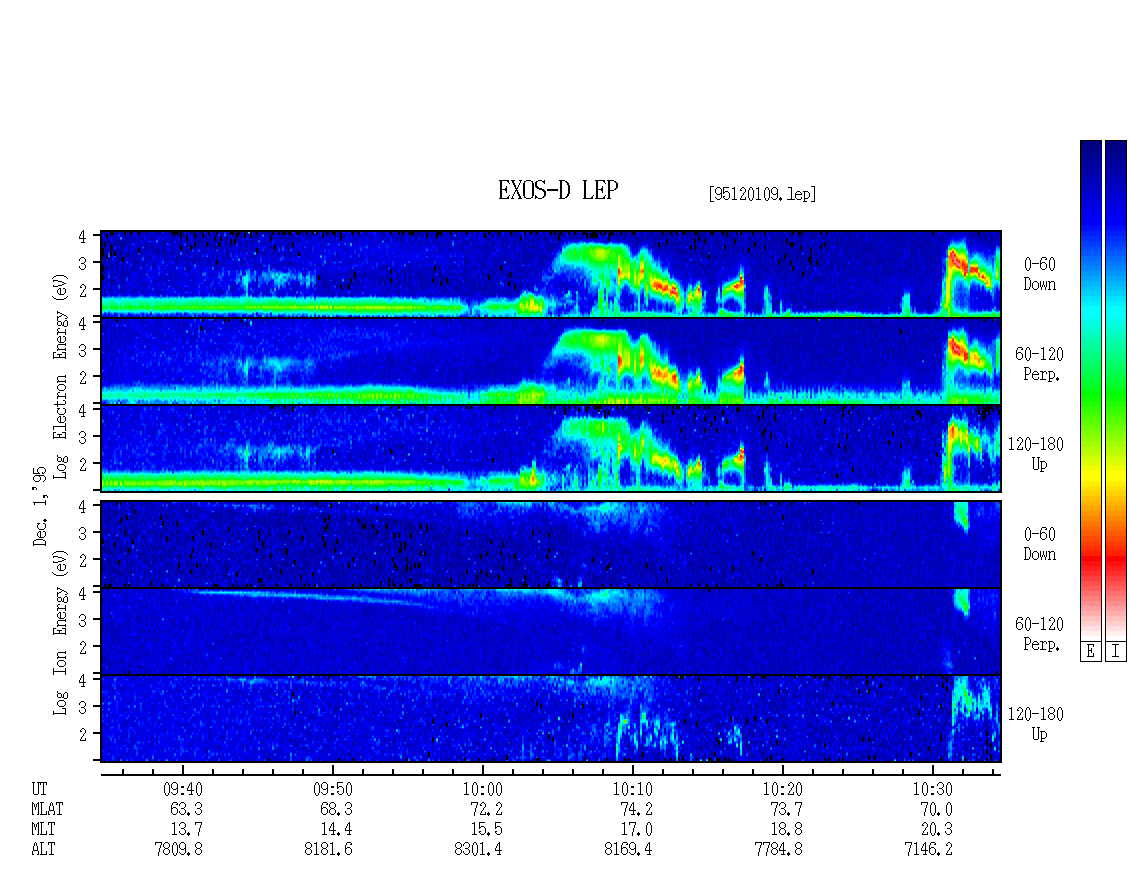The image size is (1130, 875).
Task: Click MLT value 14.4
Action: point(337,830)
